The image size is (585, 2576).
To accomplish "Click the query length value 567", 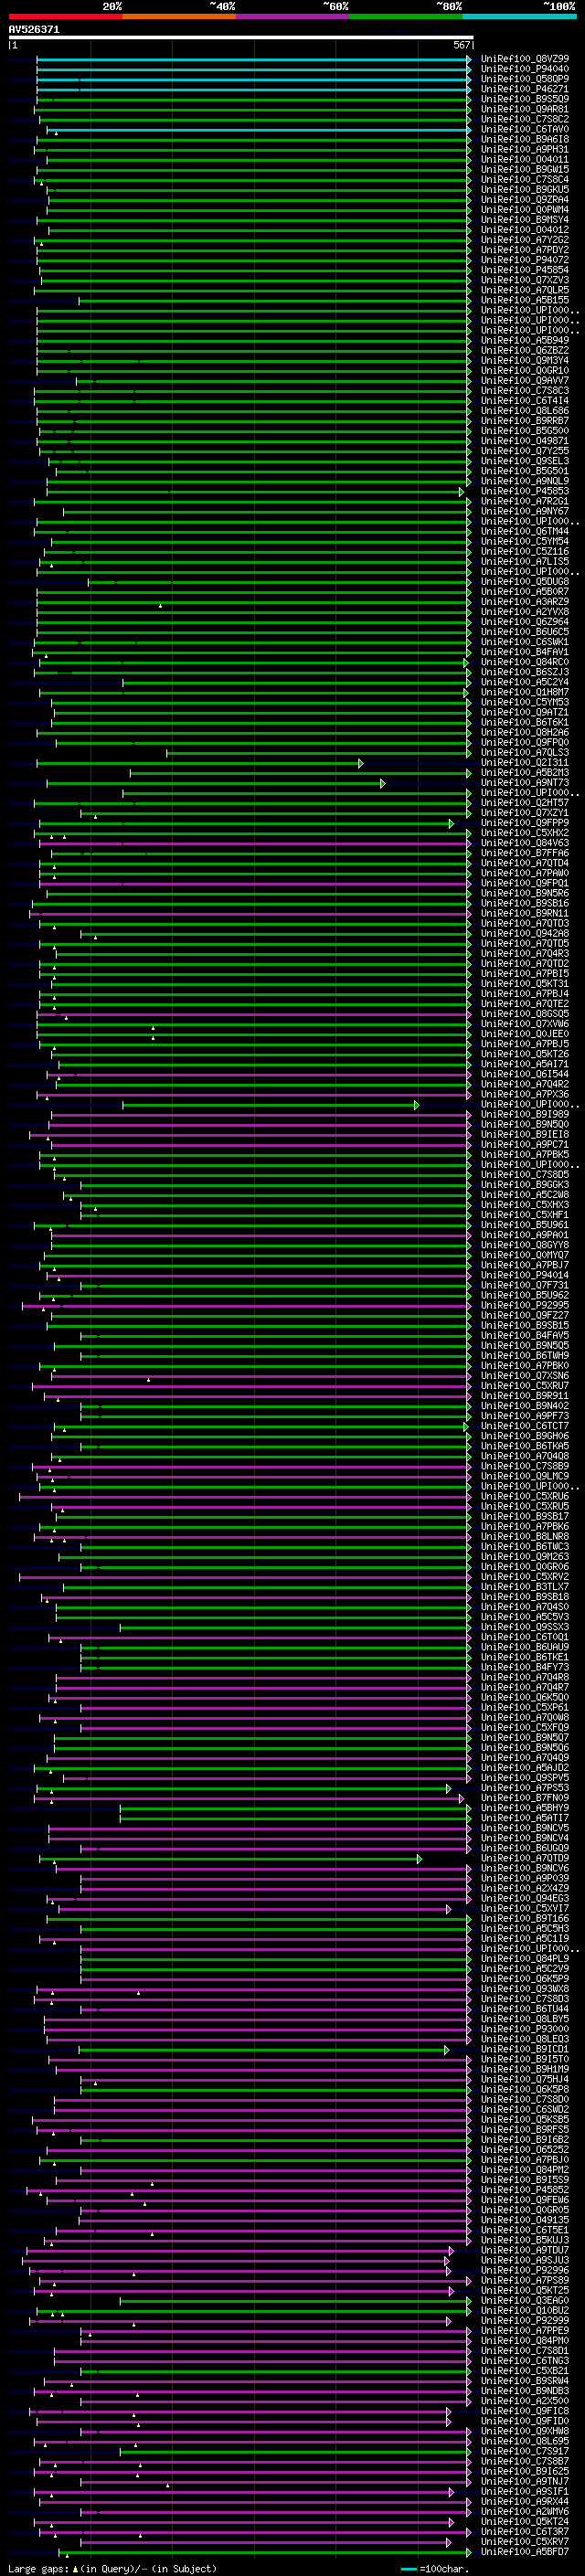I will (461, 45).
